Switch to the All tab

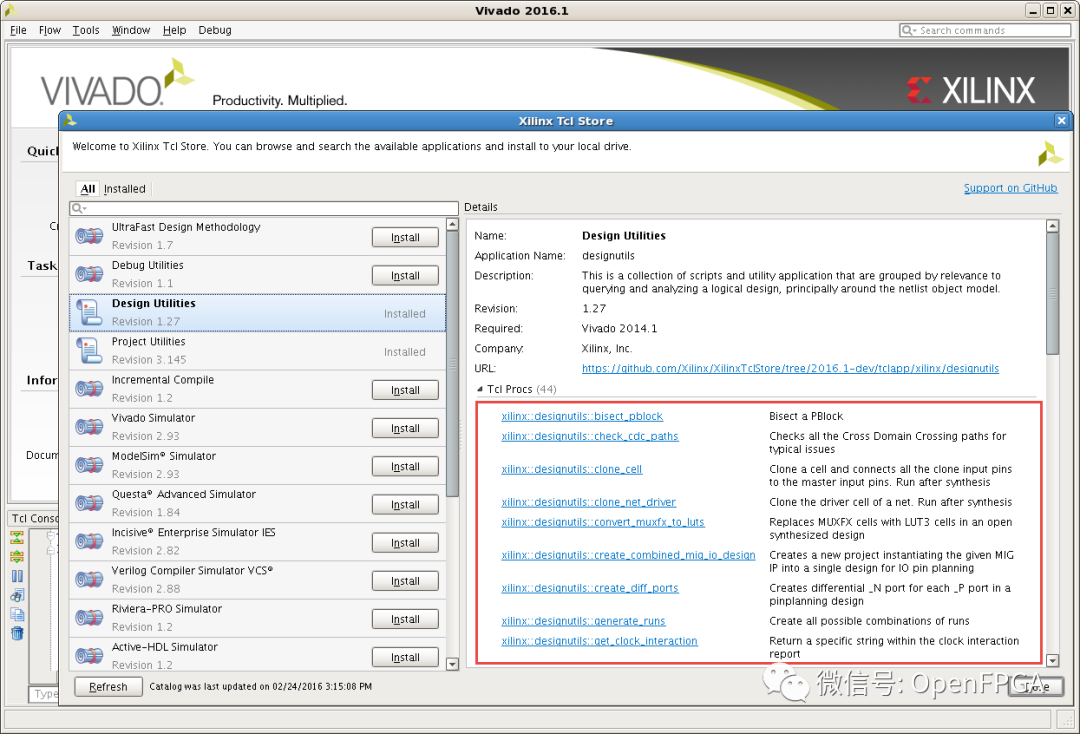click(87, 189)
